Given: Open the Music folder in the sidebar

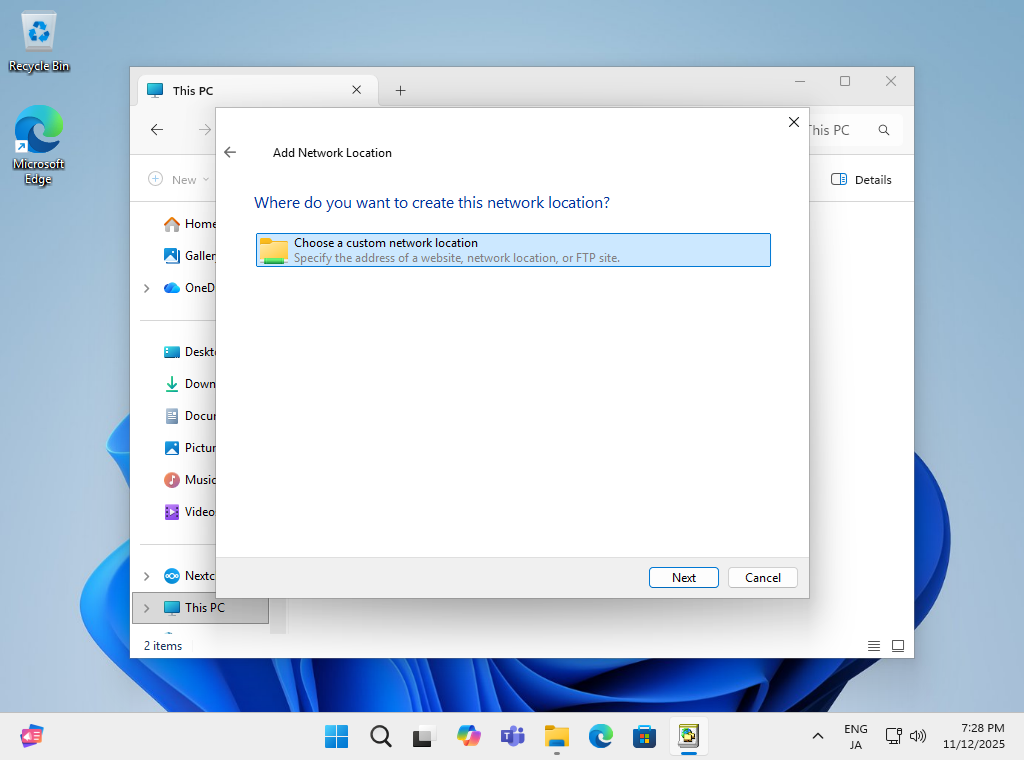Looking at the screenshot, I should pos(198,479).
